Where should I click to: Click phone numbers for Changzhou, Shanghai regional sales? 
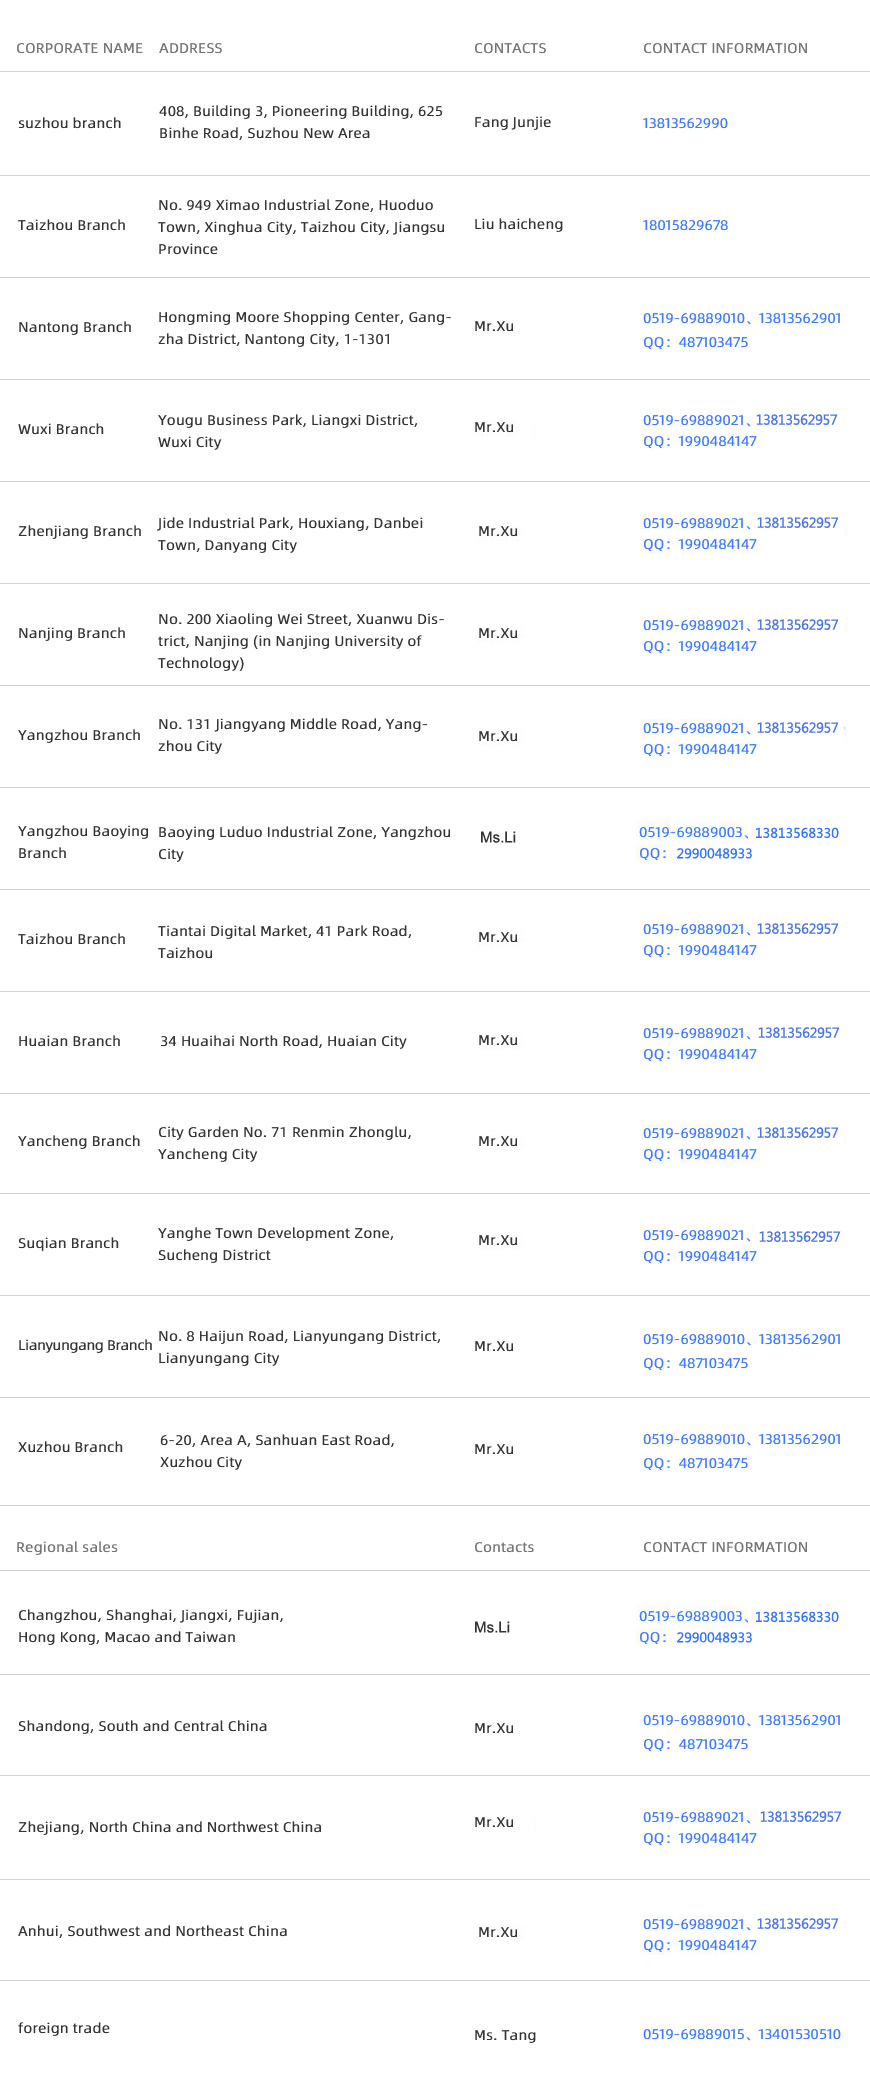(739, 1617)
